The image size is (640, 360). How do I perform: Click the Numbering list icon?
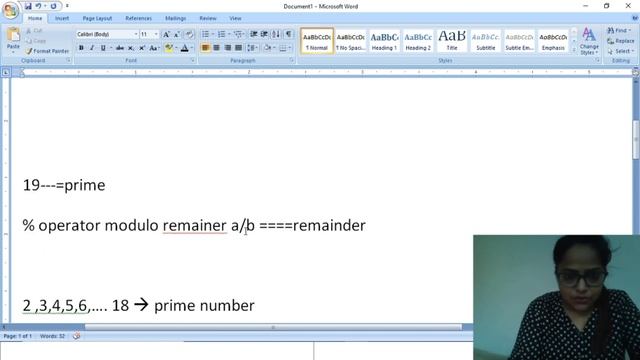(x=221, y=34)
